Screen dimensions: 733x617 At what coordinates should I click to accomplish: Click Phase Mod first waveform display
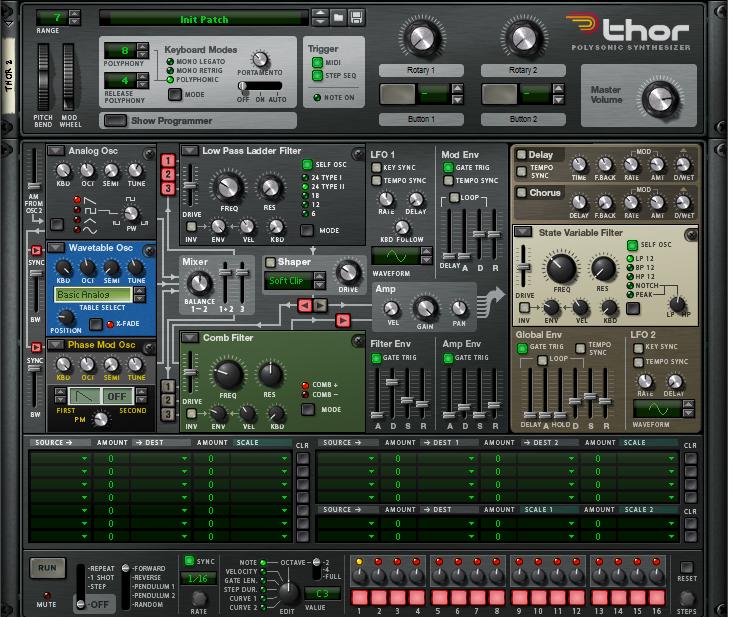pyautogui.click(x=85, y=396)
